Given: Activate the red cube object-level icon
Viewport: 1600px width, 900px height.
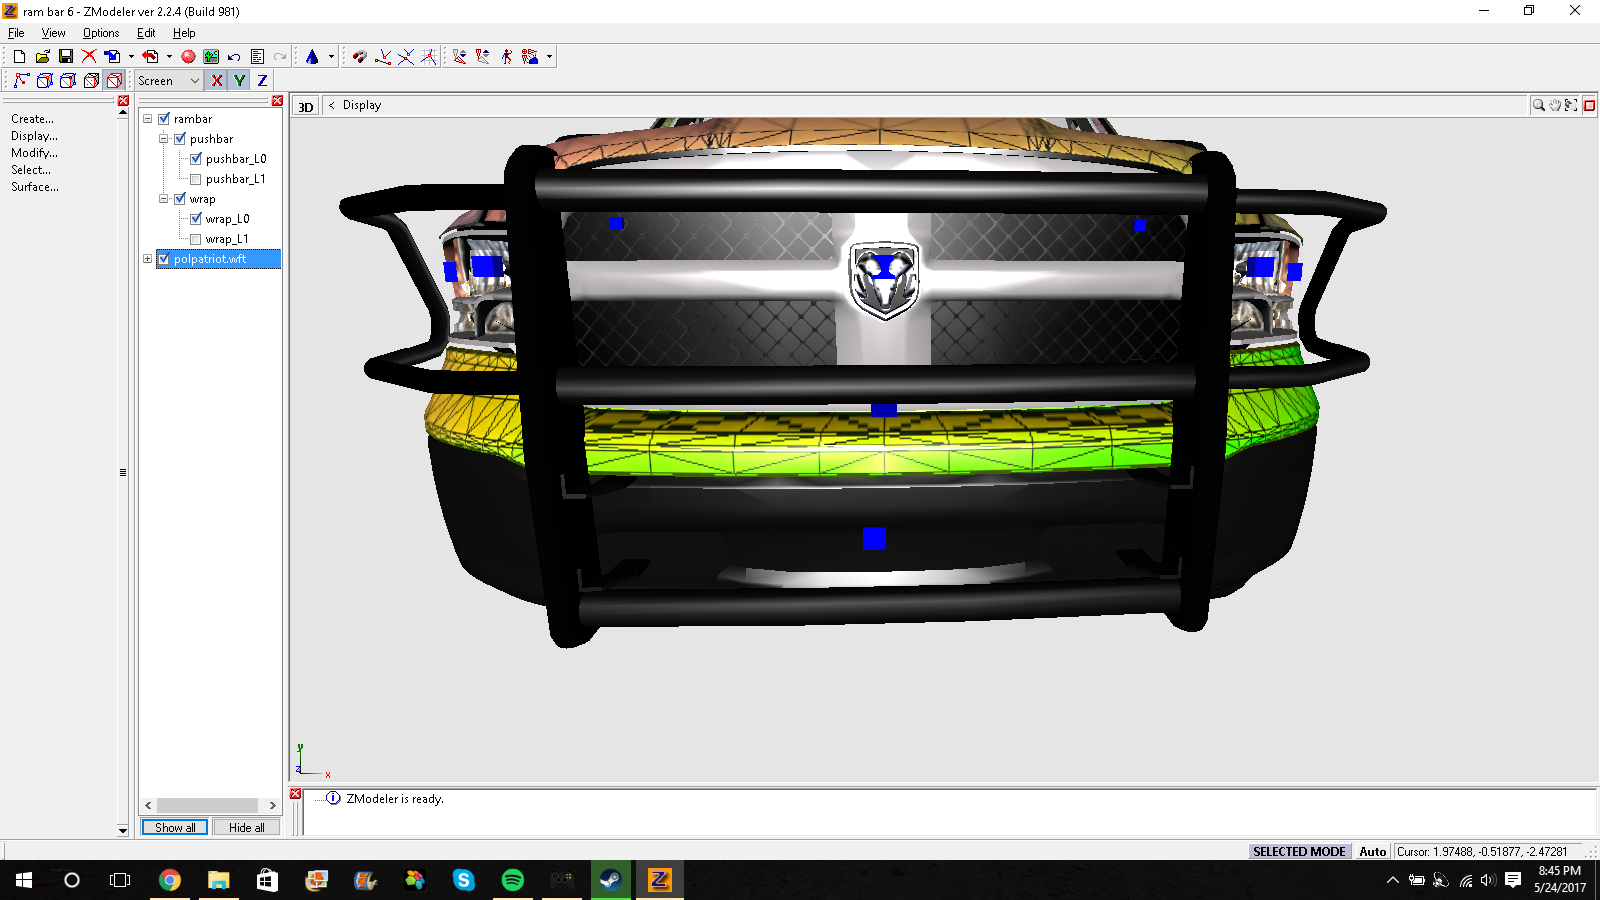Looking at the screenshot, I should click(114, 81).
